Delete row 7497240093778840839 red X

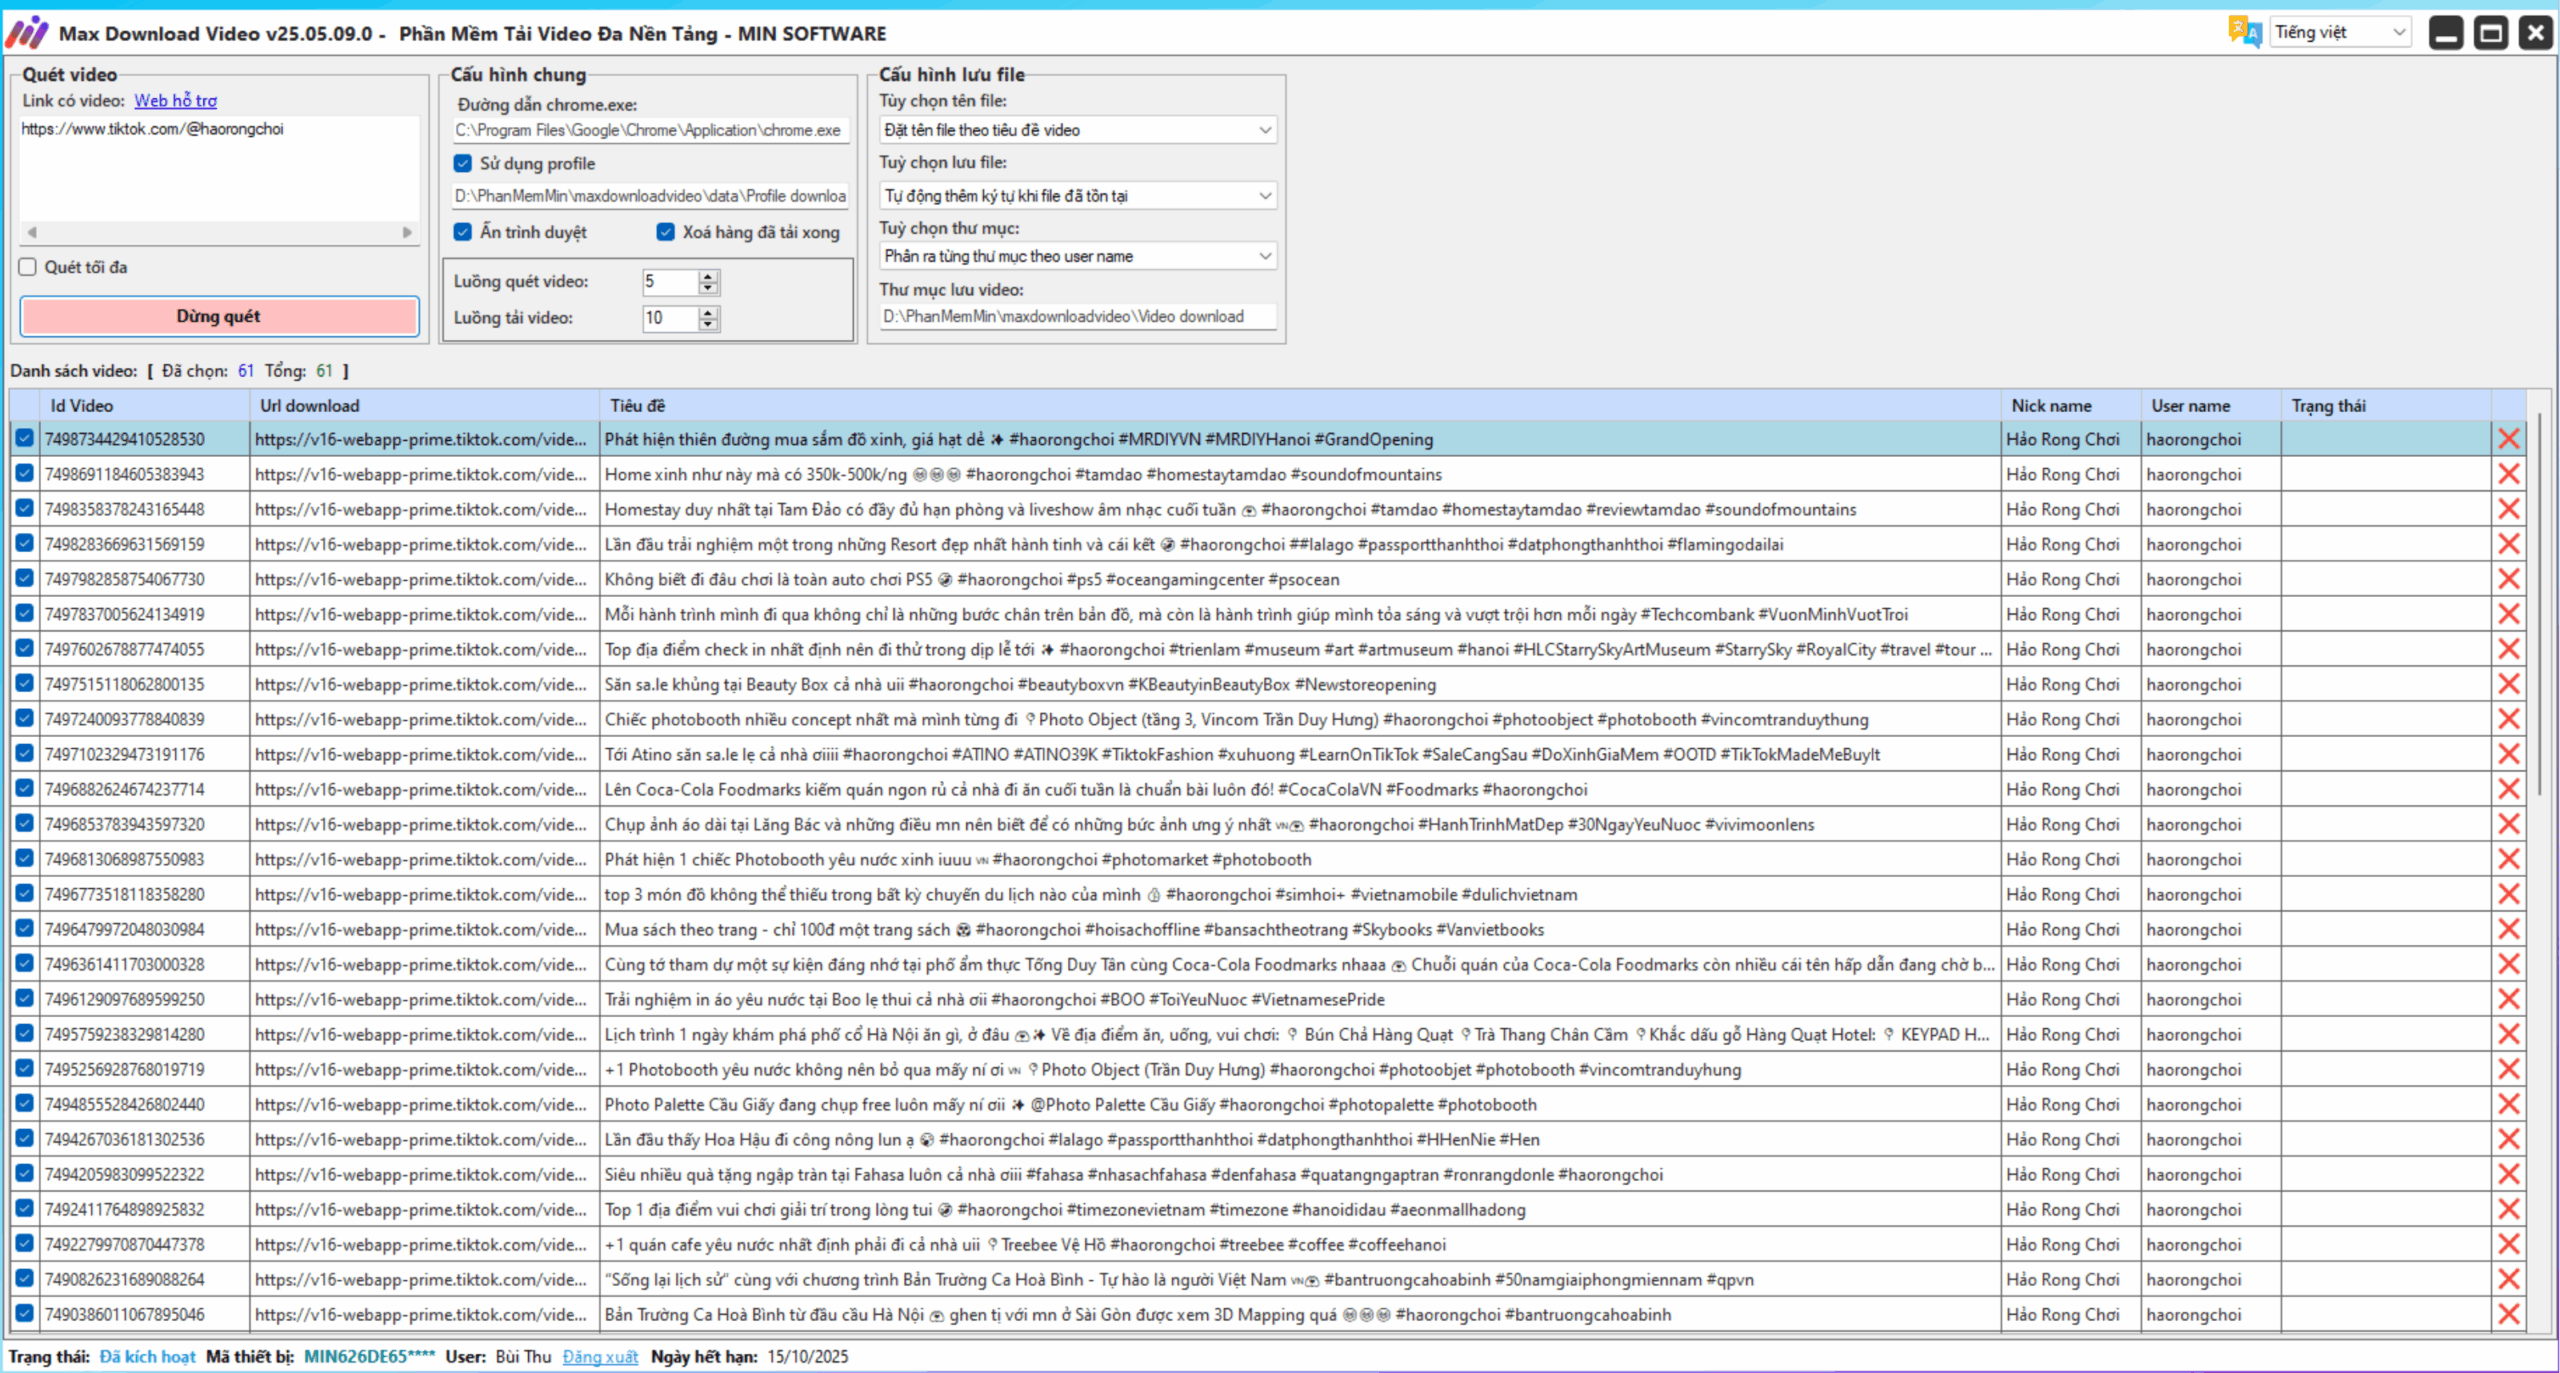[2508, 719]
